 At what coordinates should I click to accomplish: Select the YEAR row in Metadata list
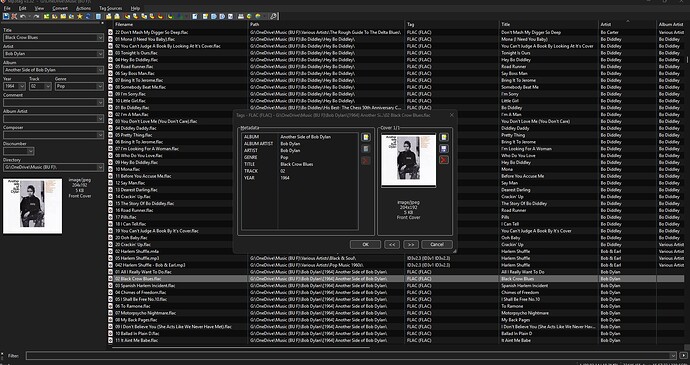(300, 178)
